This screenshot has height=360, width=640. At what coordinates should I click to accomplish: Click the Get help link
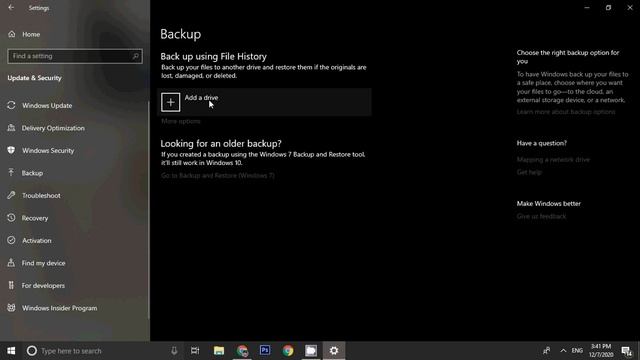[529, 172]
